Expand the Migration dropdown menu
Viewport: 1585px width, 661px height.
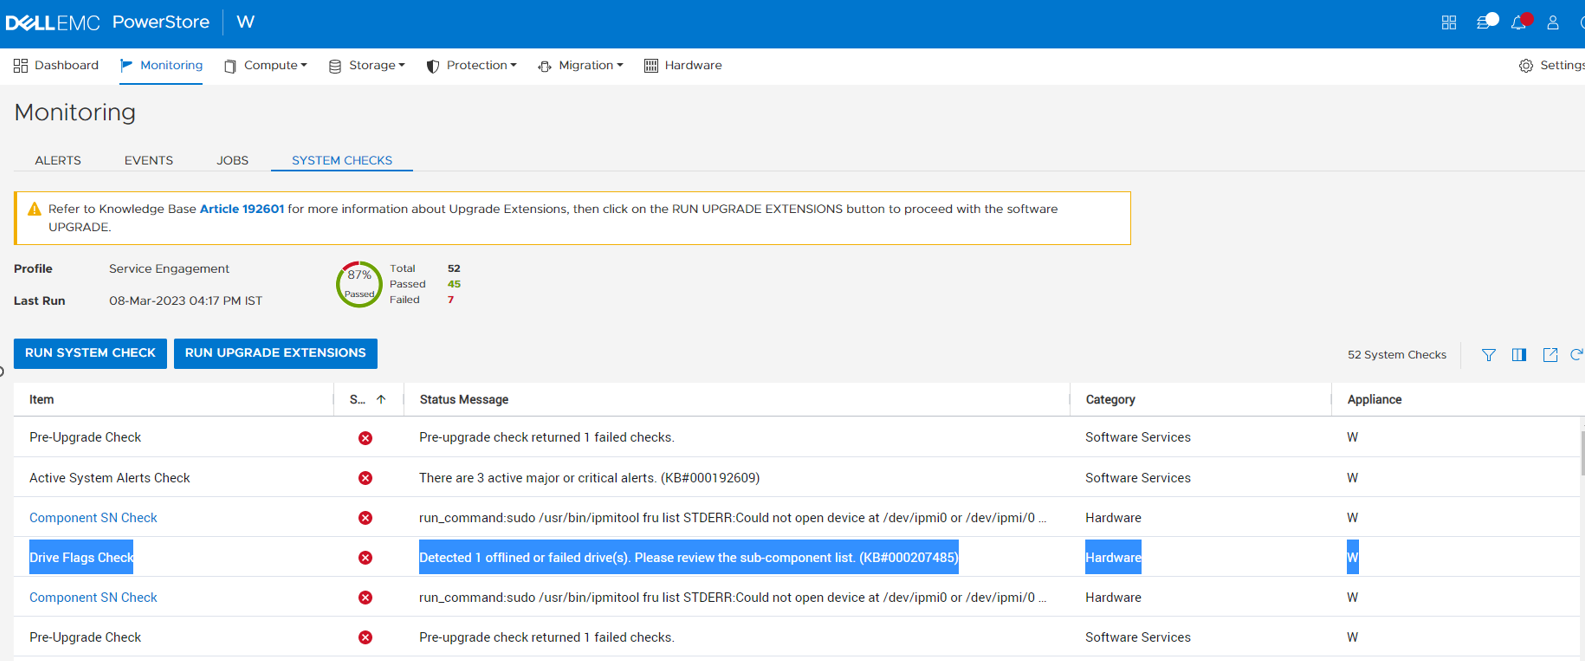pos(581,66)
